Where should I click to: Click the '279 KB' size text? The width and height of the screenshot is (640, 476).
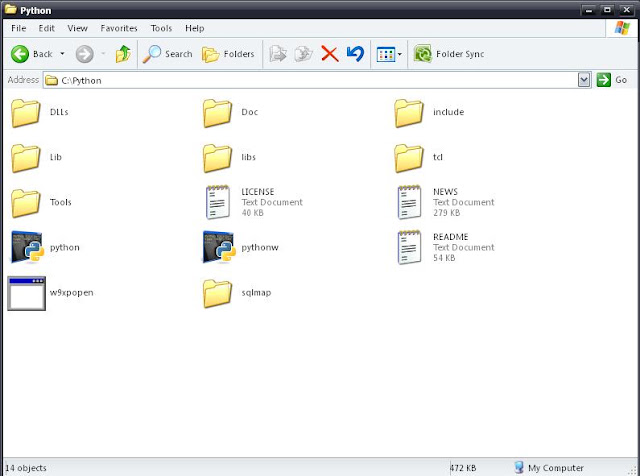pos(447,213)
